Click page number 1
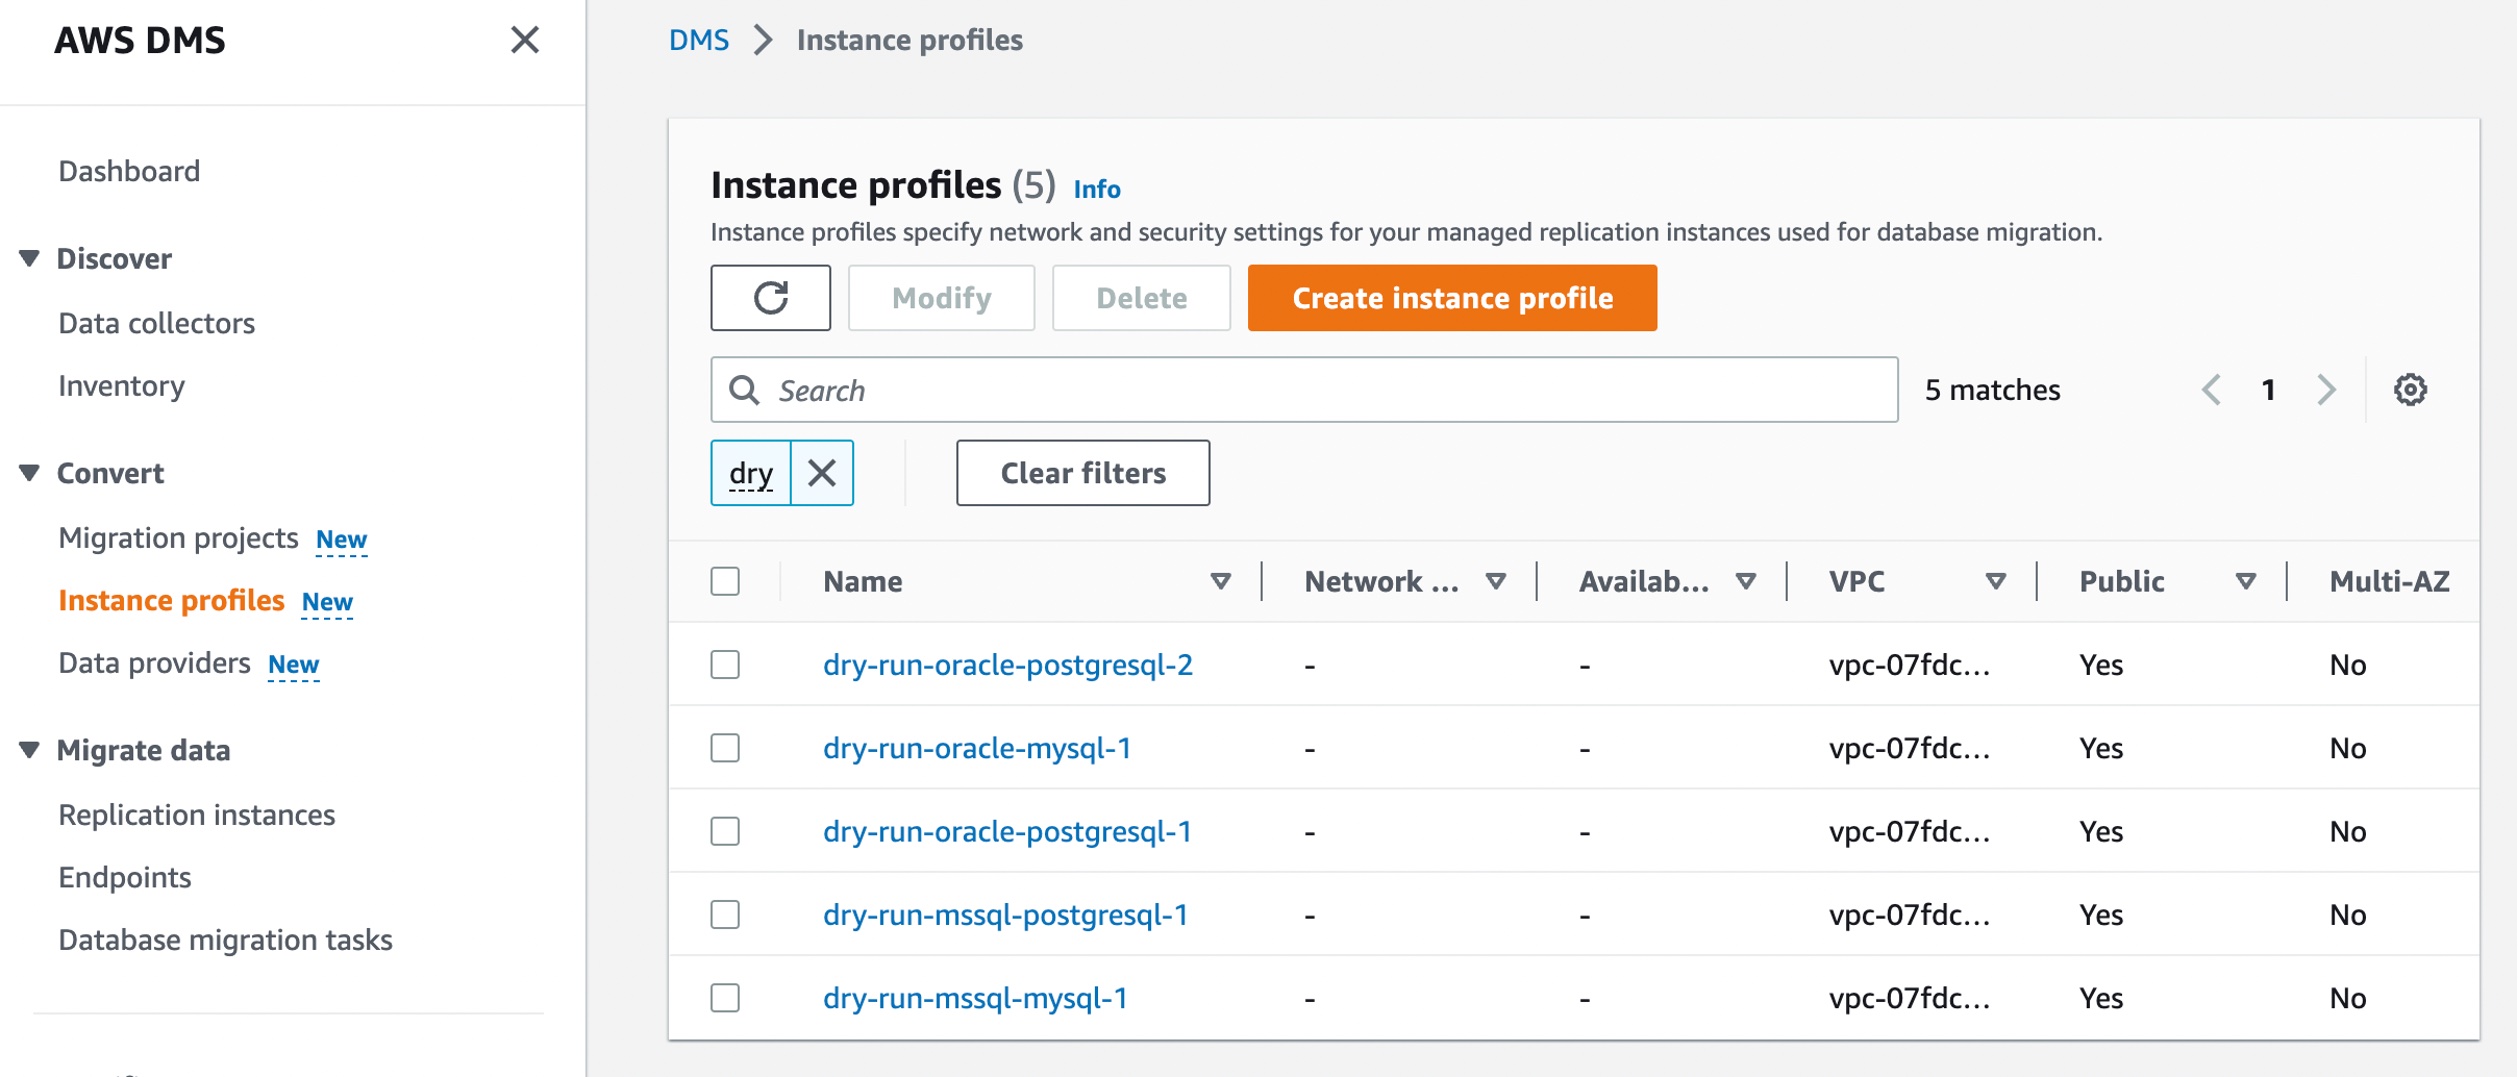The image size is (2518, 1077). point(2269,390)
